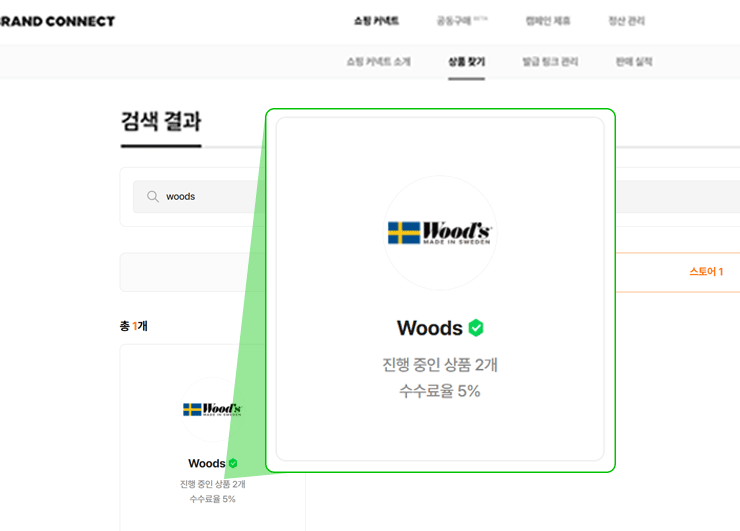
Task: Click the 진행 중인 상품 2개 text
Action: click(x=212, y=484)
